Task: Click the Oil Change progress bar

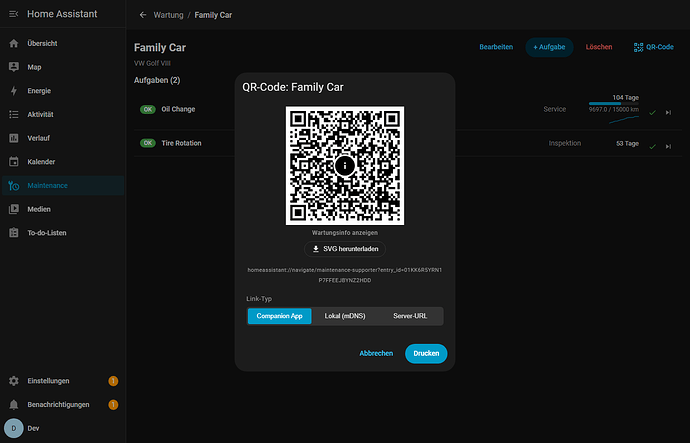Action: point(614,104)
